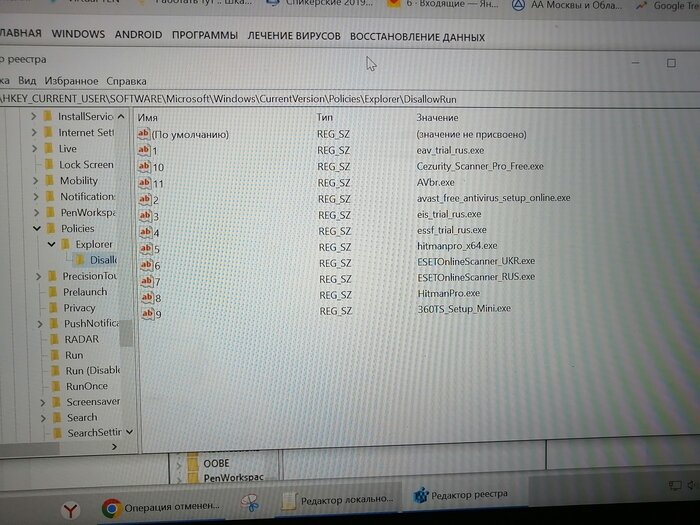The height and width of the screenshot is (525, 700).
Task: Click the Policies folder icon
Action: point(51,228)
